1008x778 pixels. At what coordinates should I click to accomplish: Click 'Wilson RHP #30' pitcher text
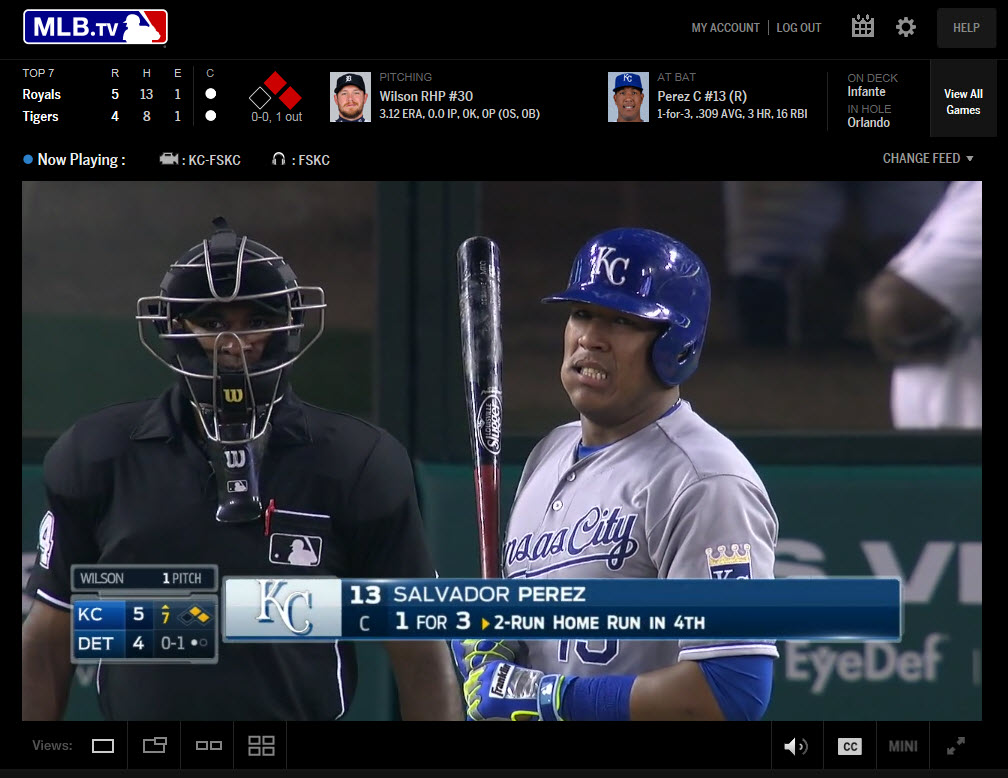[x=426, y=96]
